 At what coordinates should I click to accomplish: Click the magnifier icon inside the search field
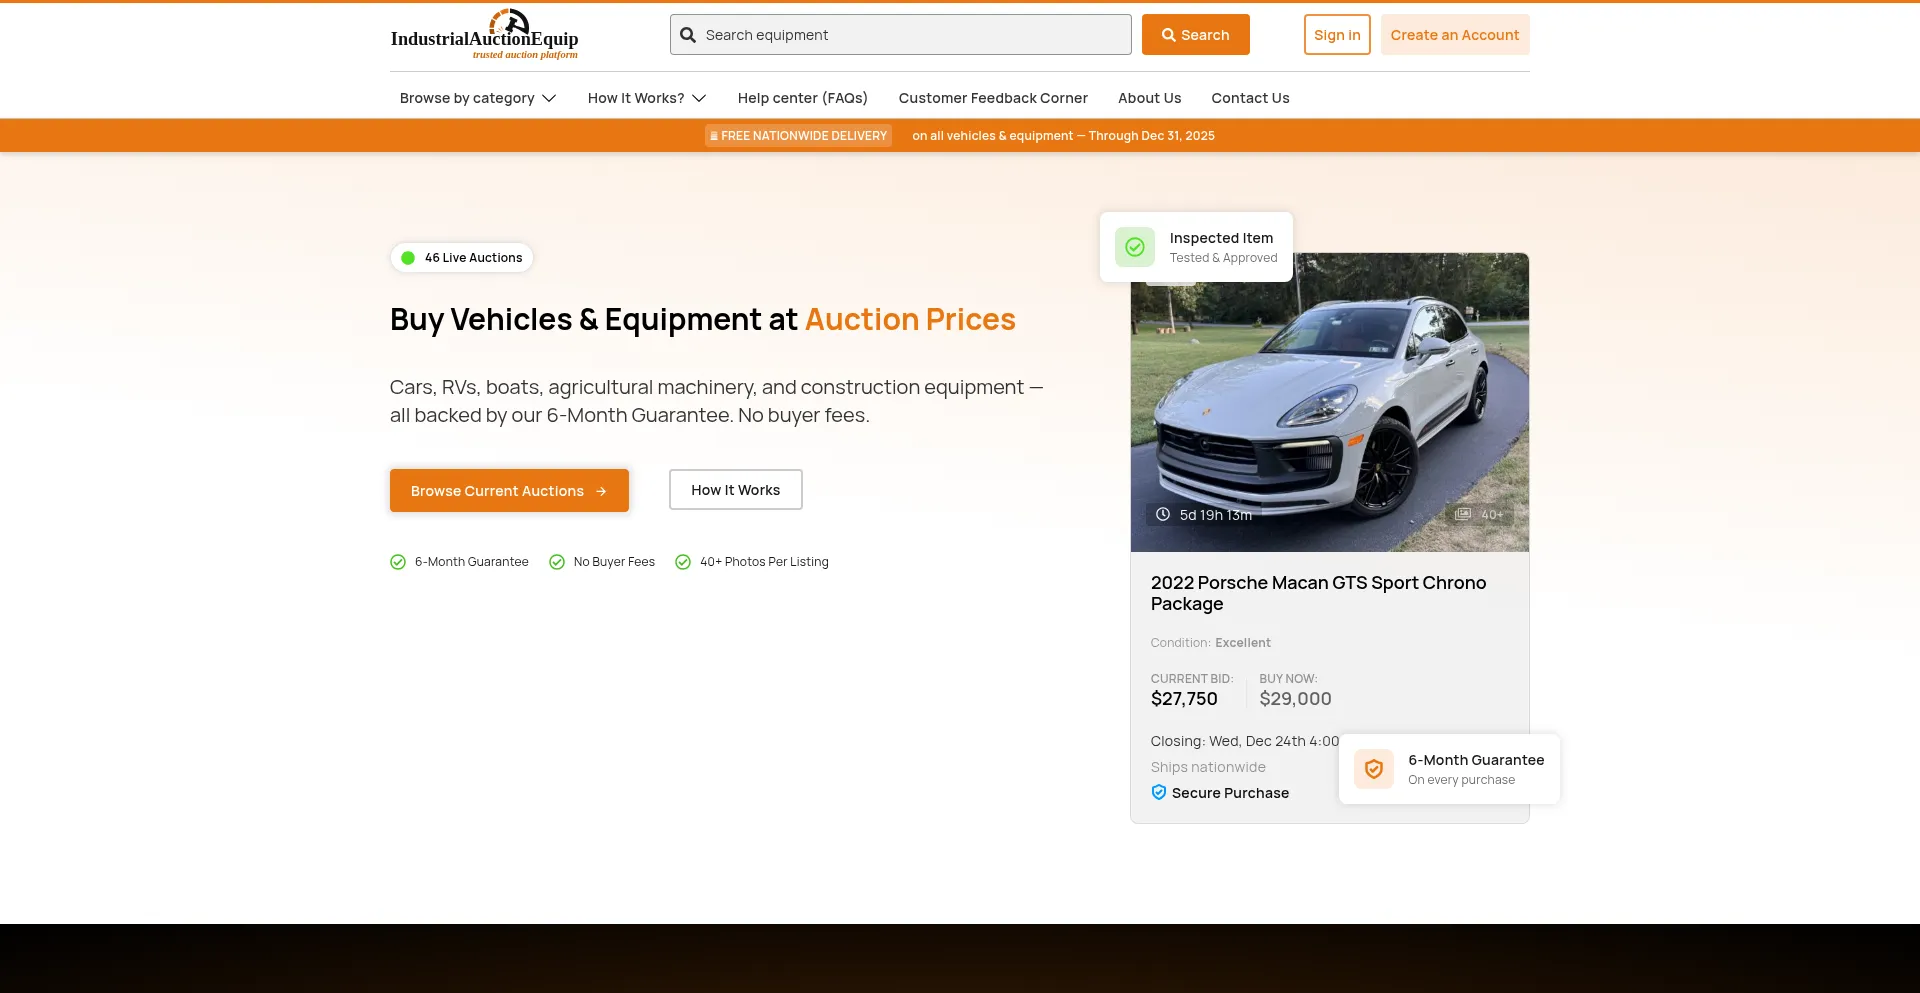pyautogui.click(x=688, y=34)
